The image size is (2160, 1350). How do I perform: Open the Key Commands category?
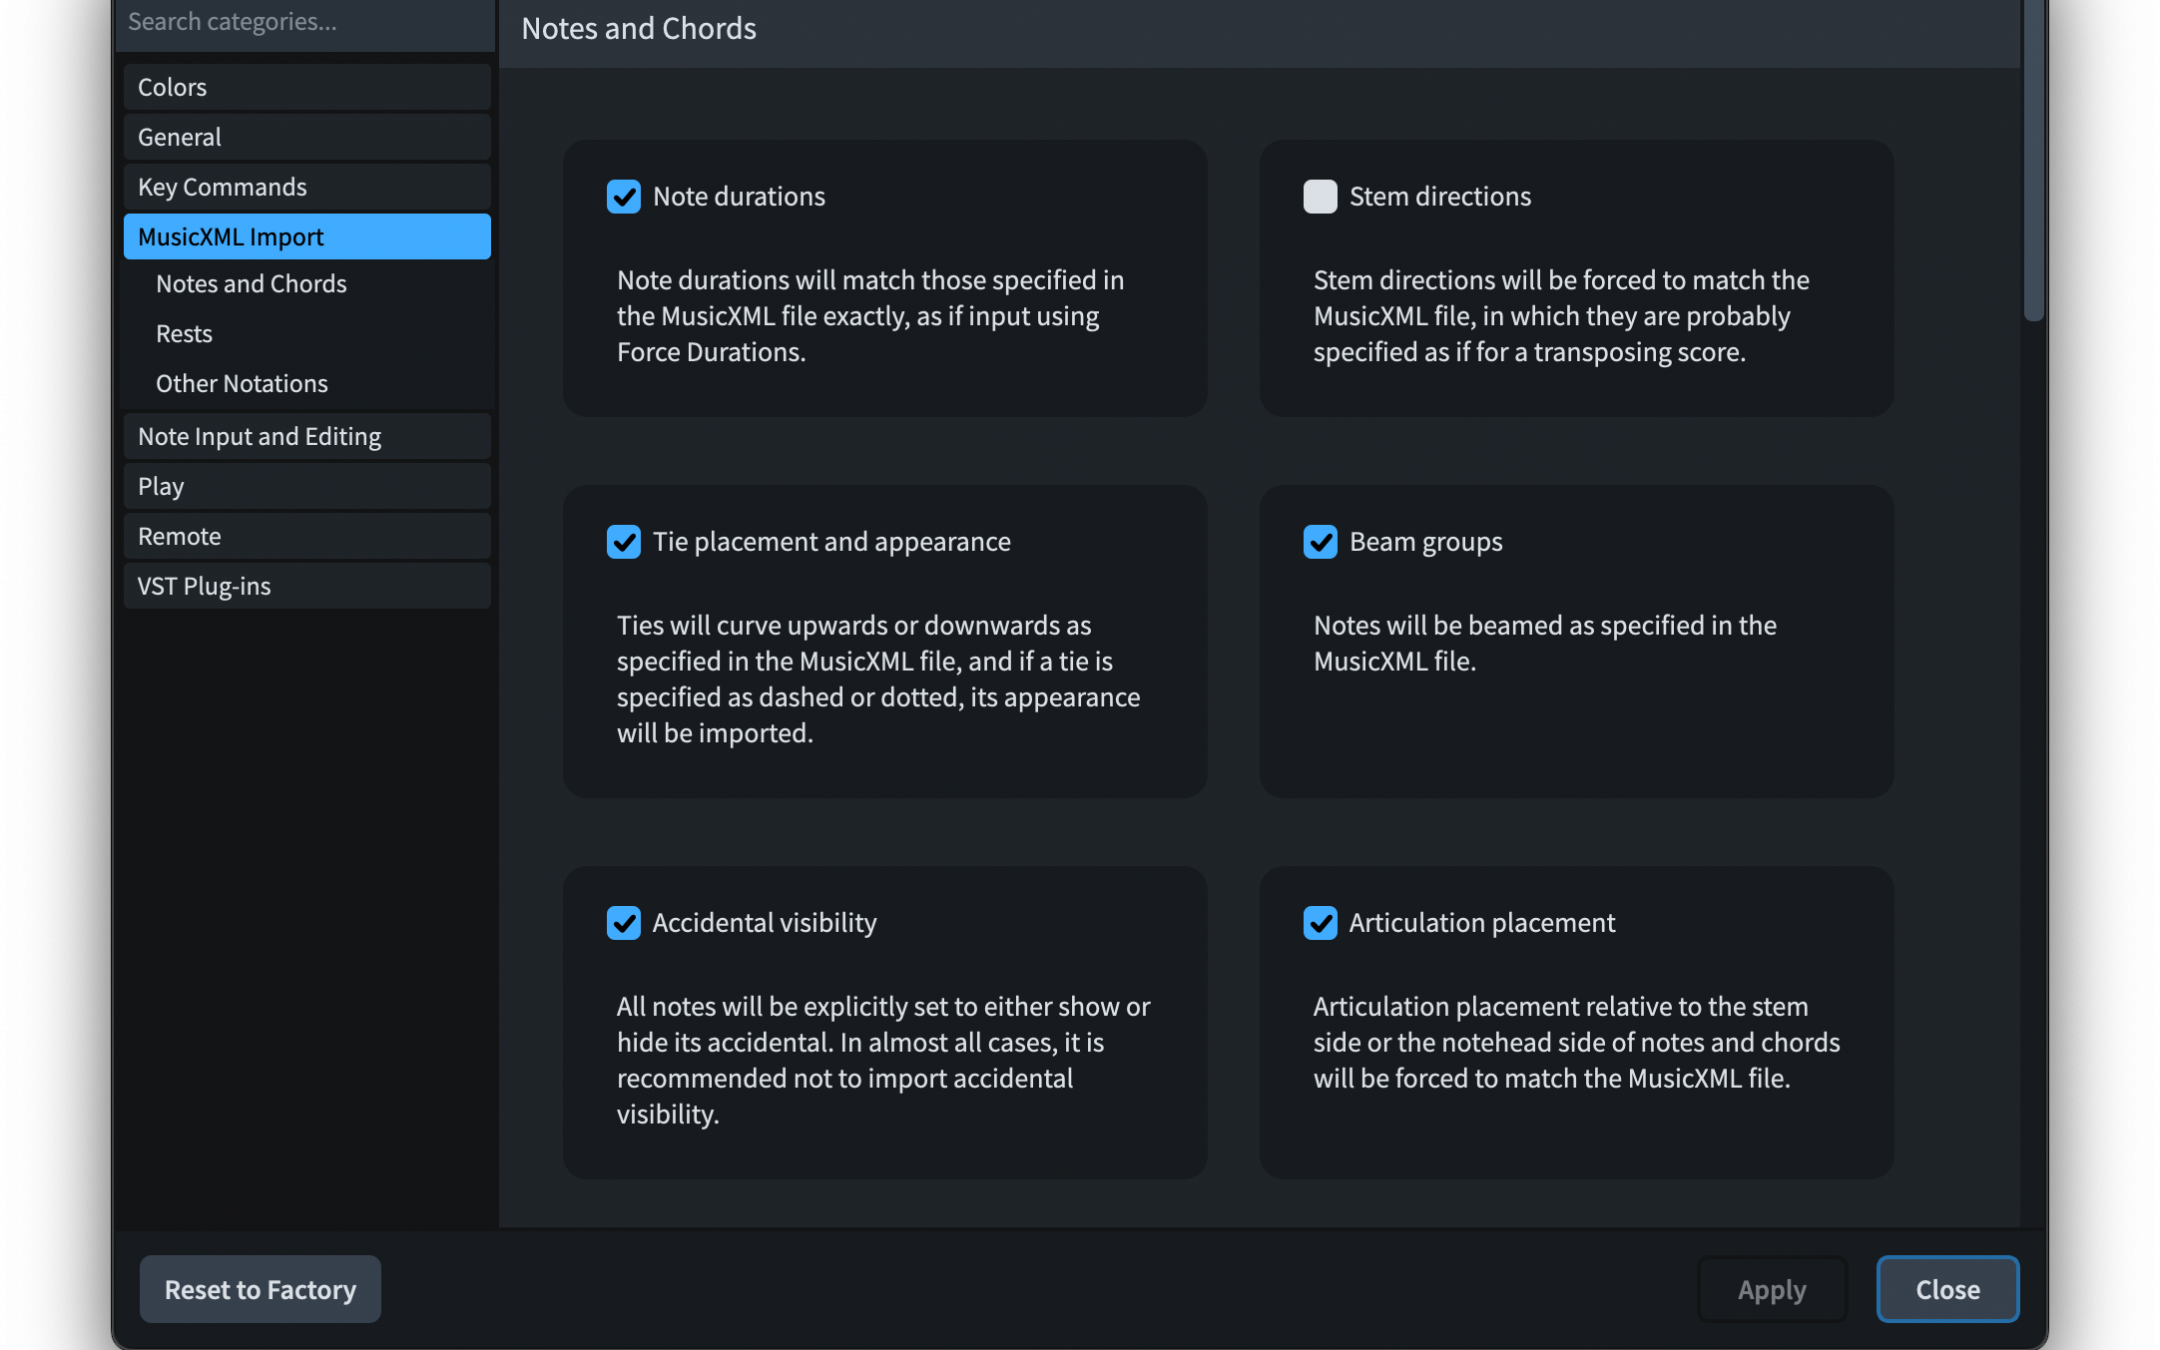point(307,187)
